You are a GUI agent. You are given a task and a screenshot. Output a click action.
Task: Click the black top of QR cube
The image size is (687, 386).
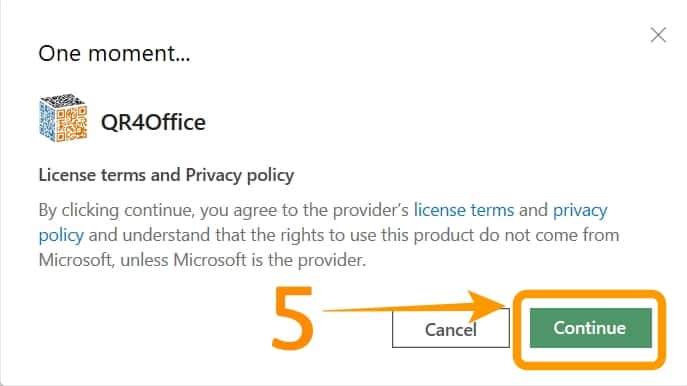click(x=62, y=101)
